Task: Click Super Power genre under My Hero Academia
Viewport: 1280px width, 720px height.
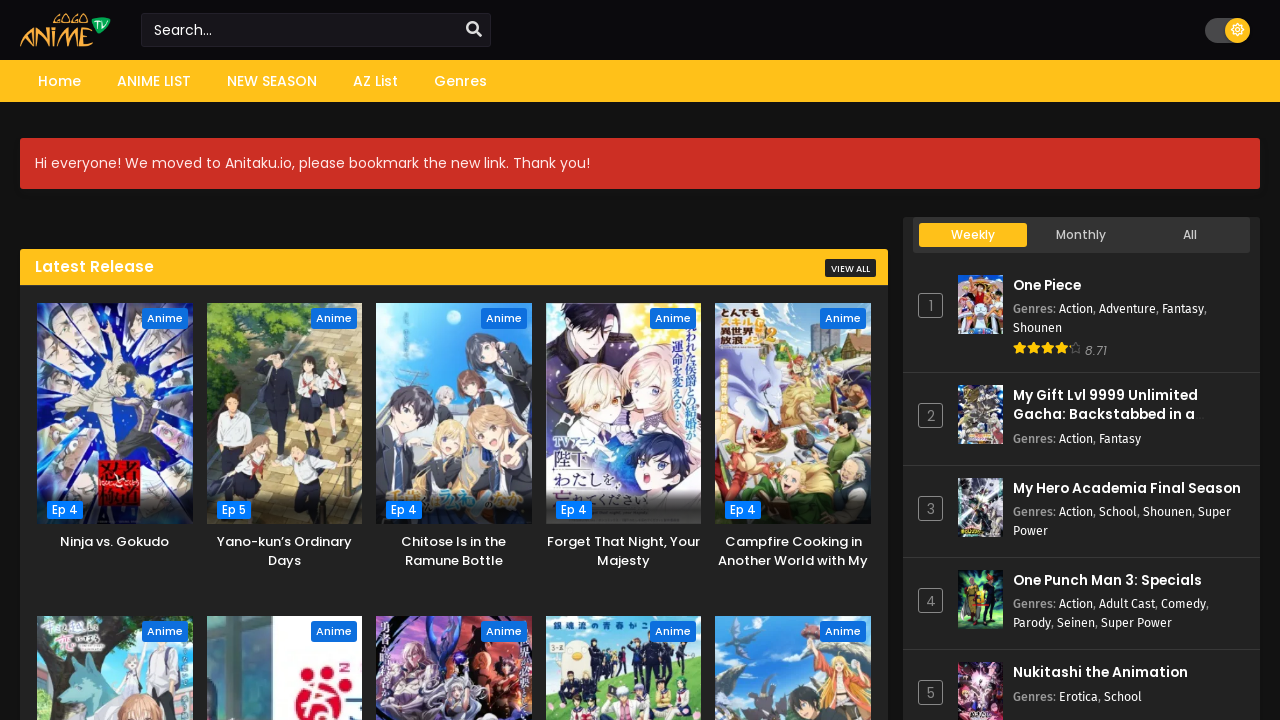Action: point(1122,521)
